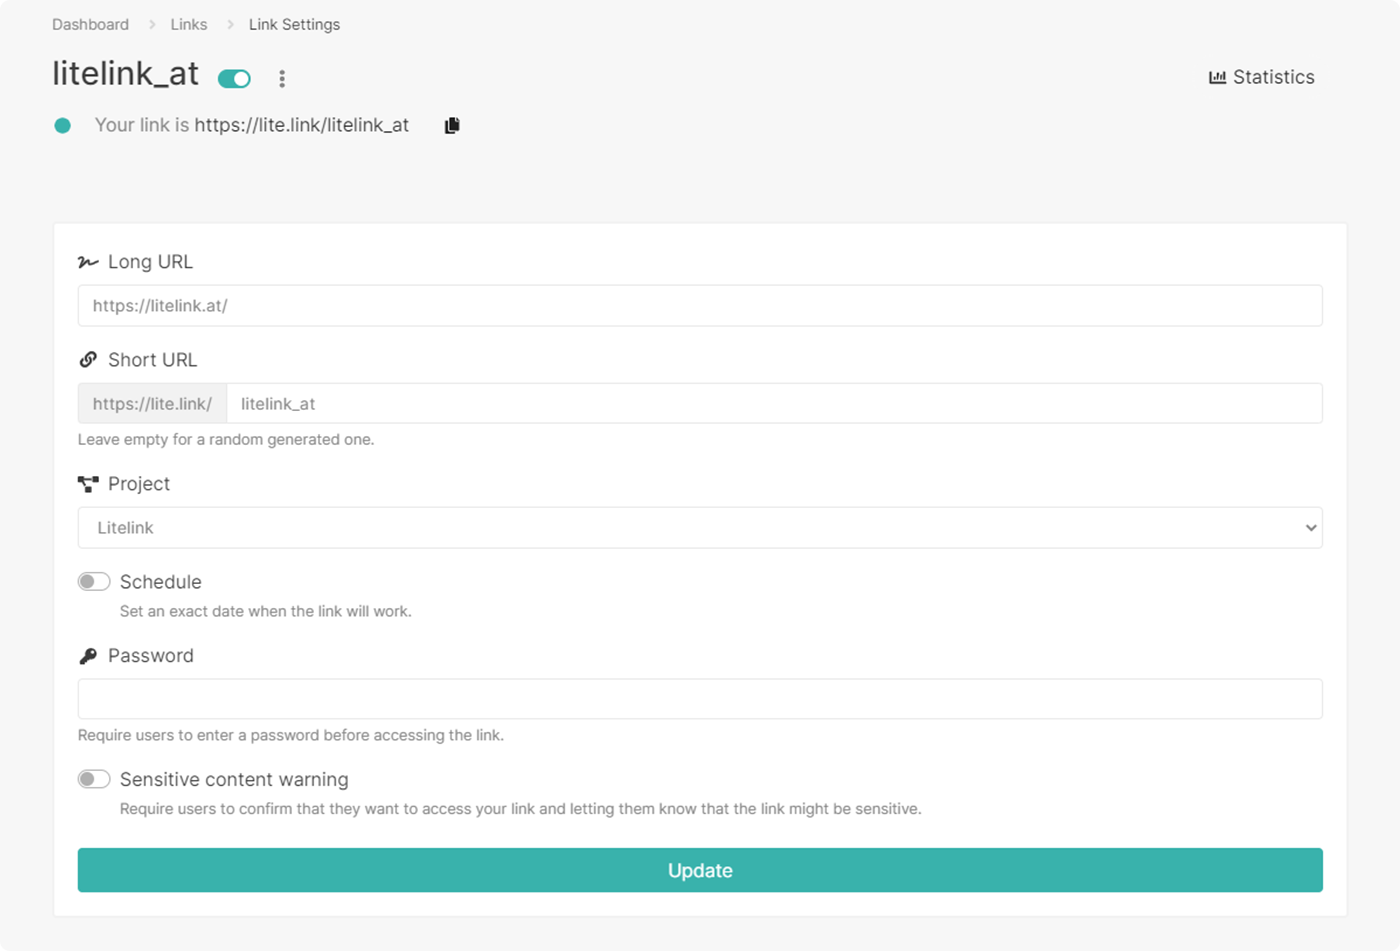Click the Password key icon
1400x951 pixels.
coord(88,656)
